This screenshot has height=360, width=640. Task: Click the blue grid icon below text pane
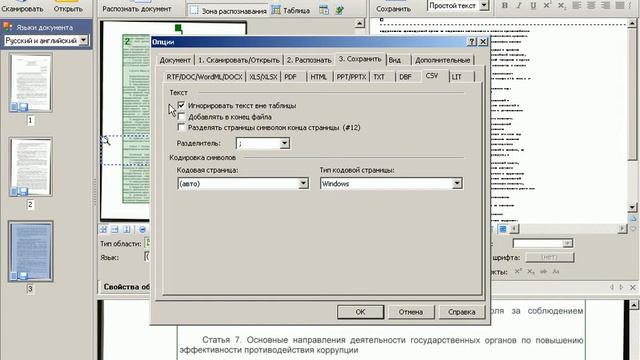[x=503, y=229]
